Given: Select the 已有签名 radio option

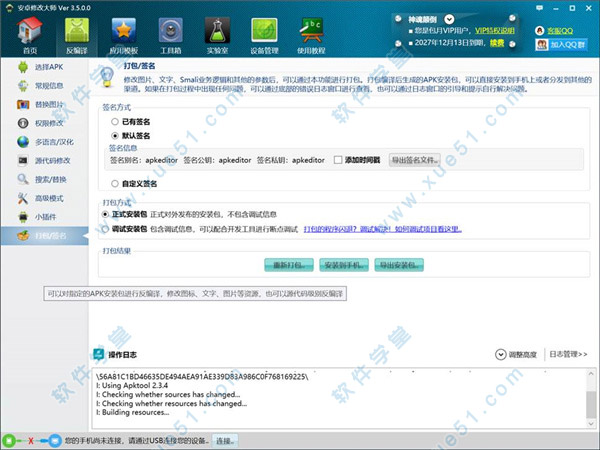Looking at the screenshot, I should [115, 122].
